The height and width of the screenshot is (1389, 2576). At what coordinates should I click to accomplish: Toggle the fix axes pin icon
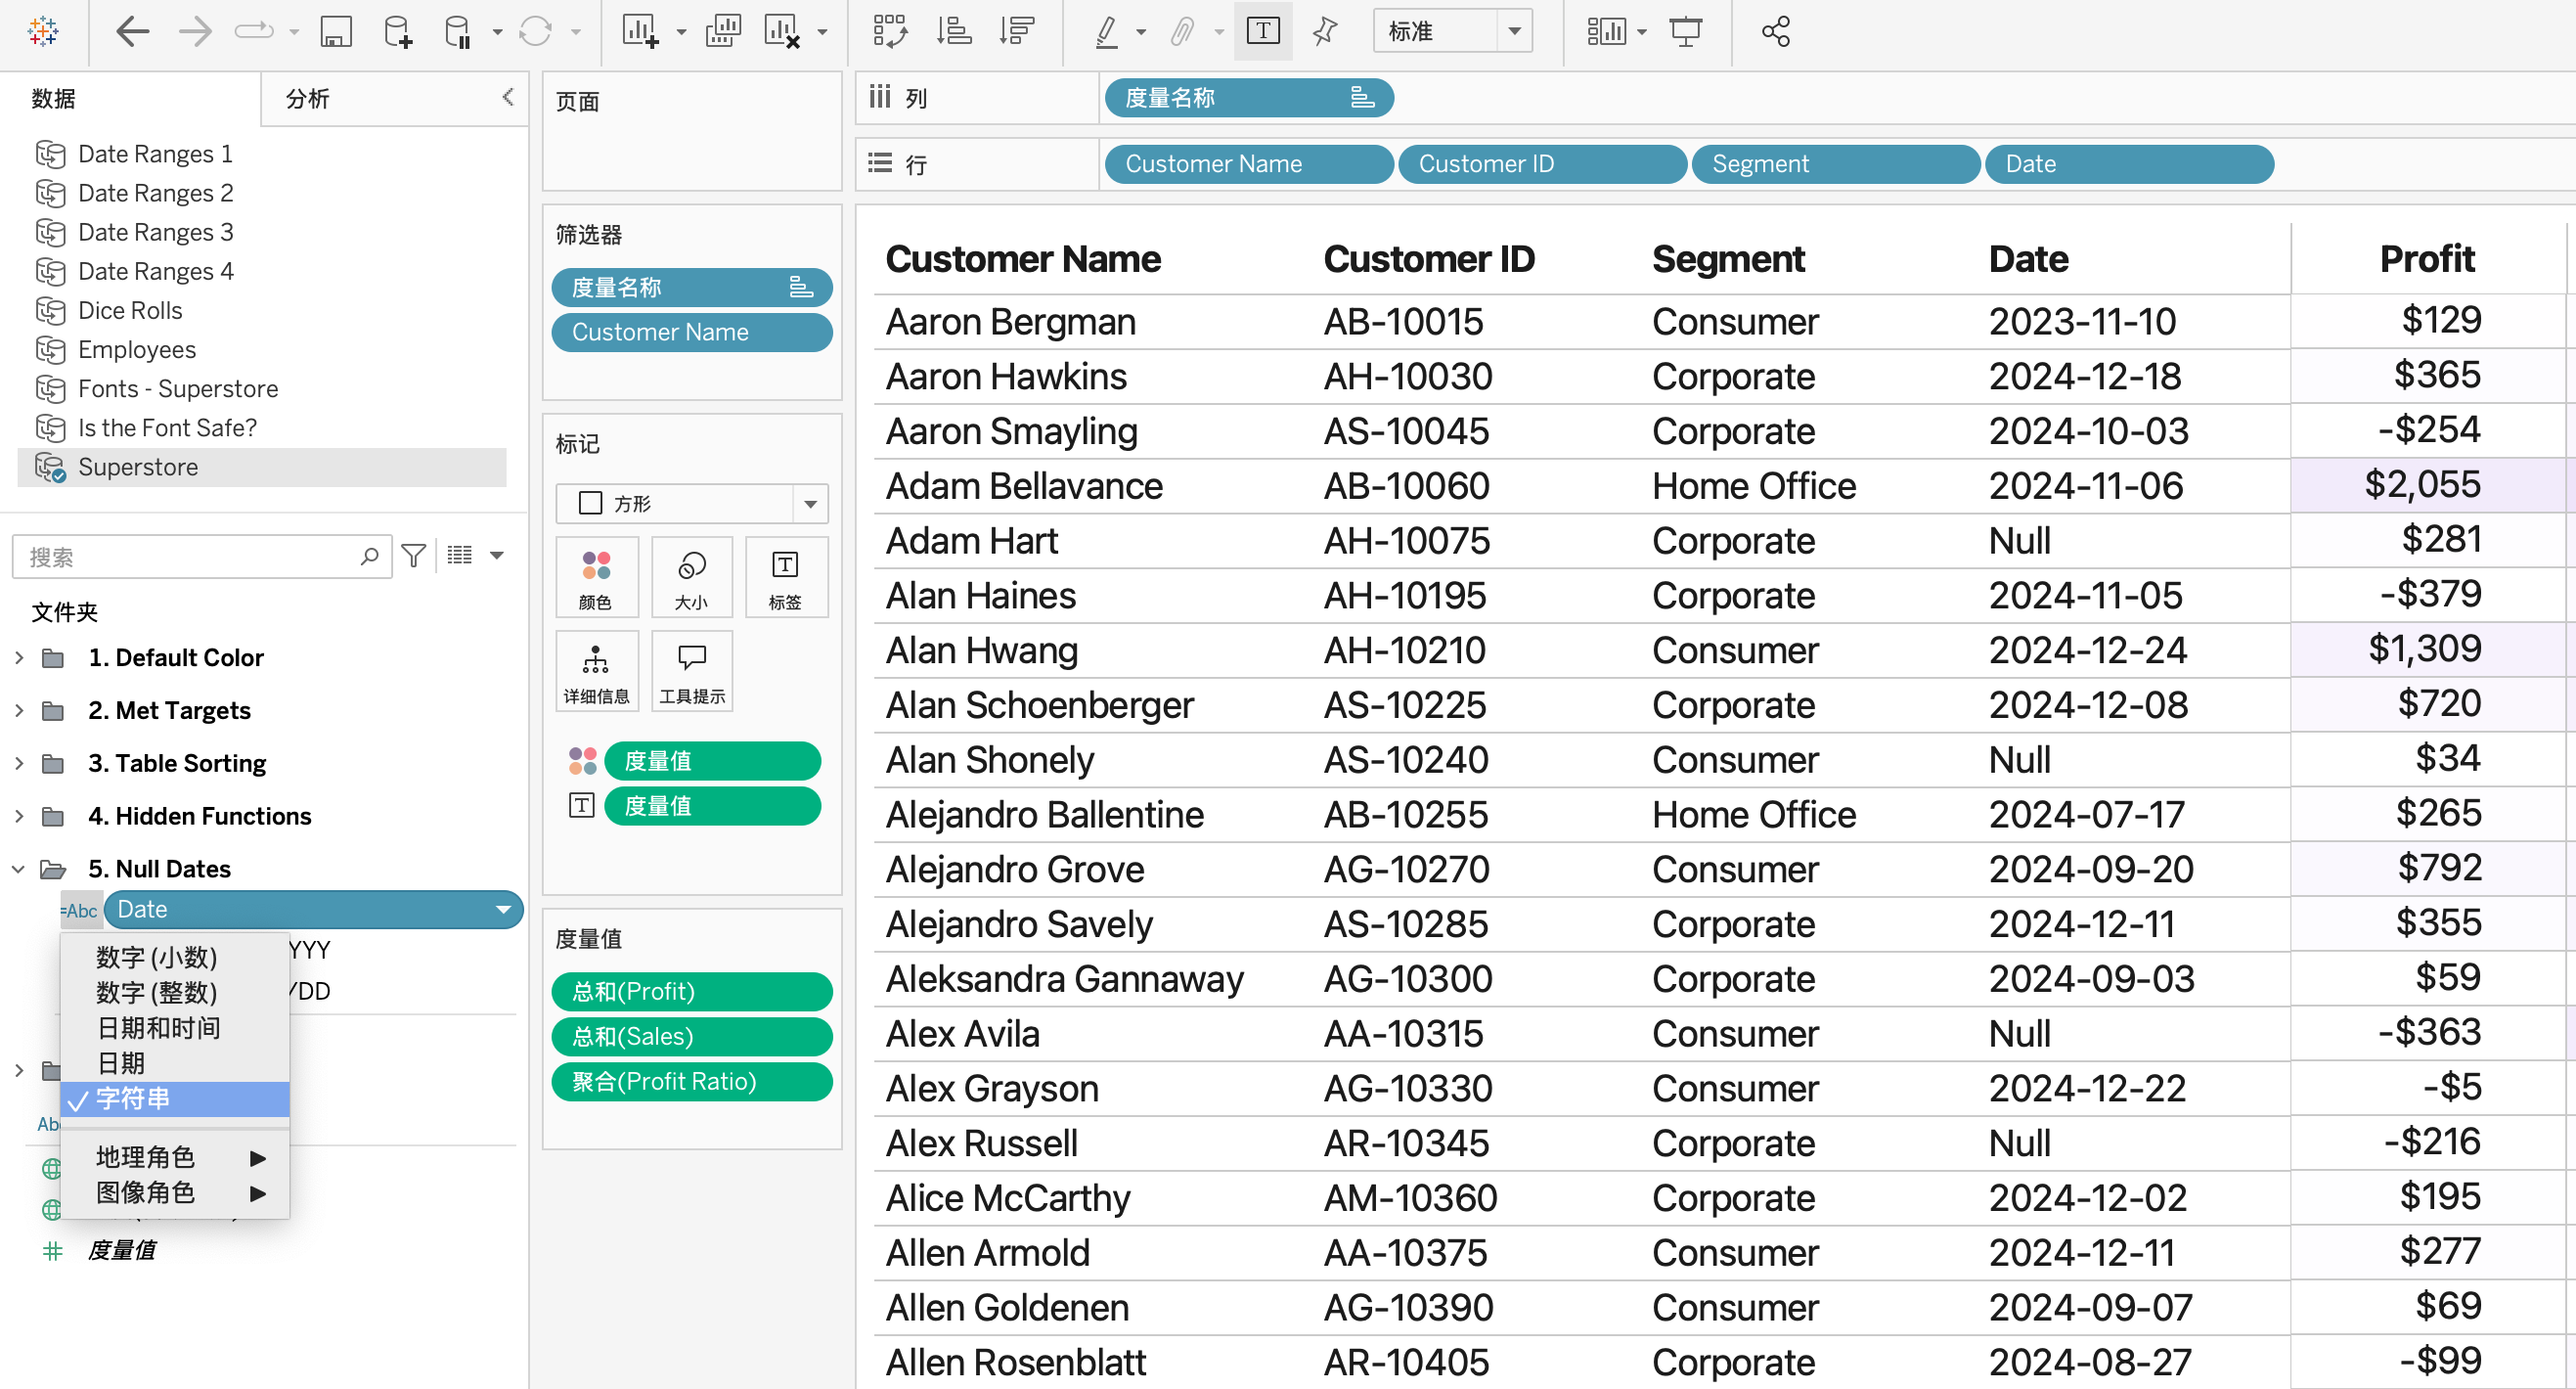(1324, 32)
